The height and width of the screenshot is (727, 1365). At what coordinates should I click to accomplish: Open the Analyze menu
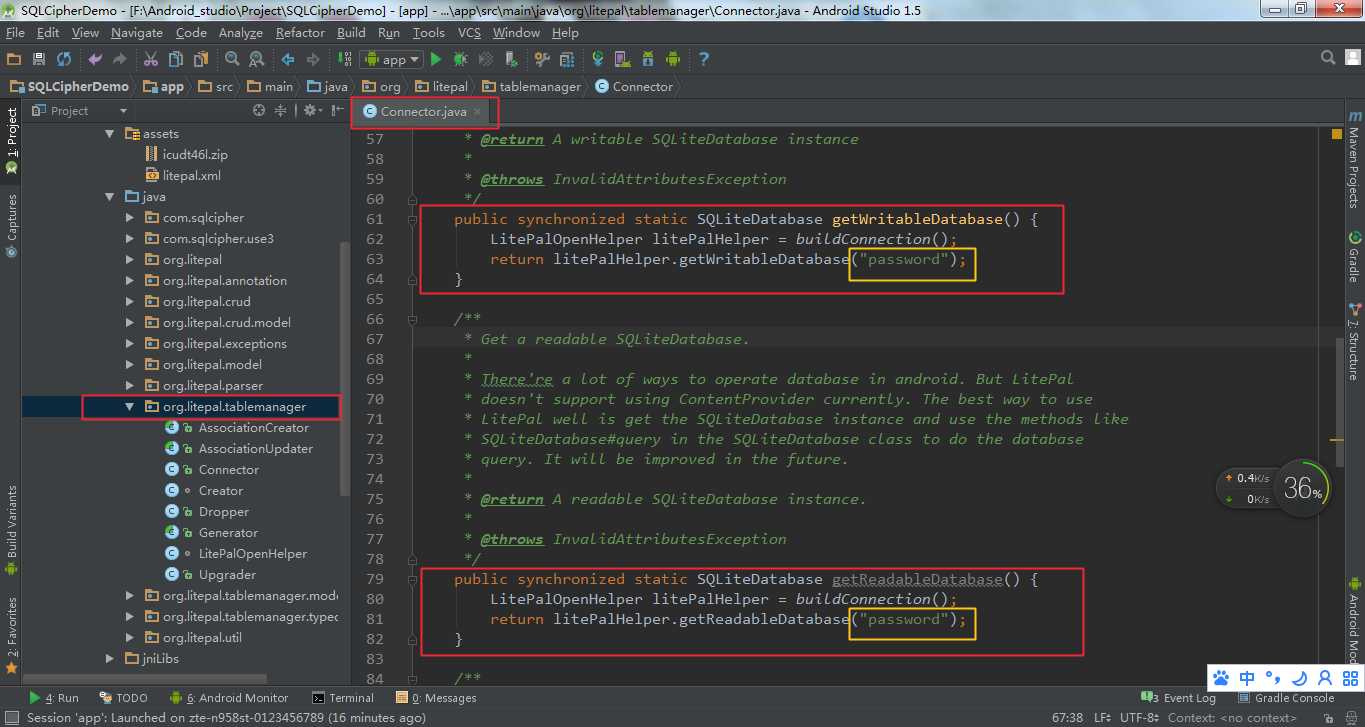[240, 32]
